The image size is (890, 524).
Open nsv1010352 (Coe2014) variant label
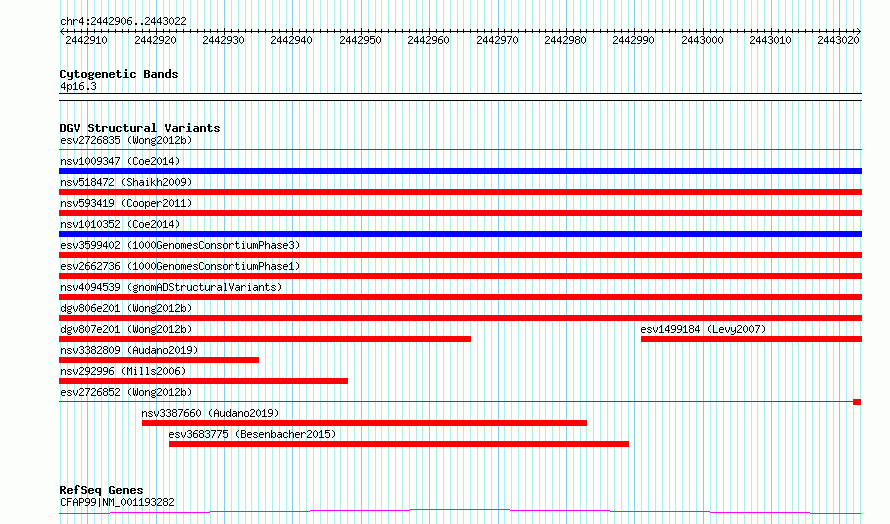[120, 224]
